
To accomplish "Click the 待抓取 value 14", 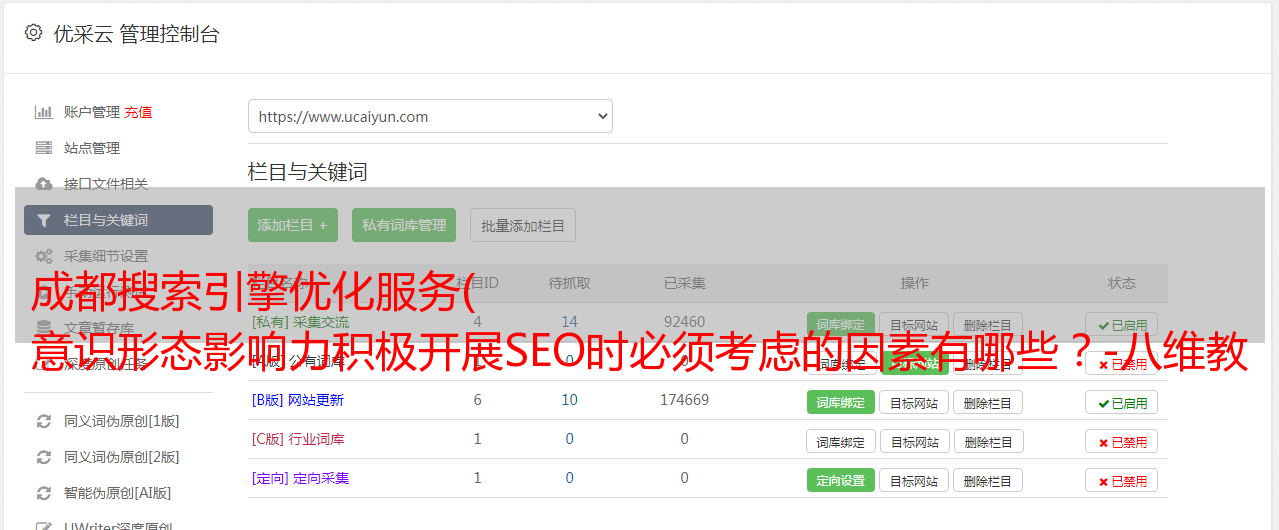I will click(x=570, y=322).
